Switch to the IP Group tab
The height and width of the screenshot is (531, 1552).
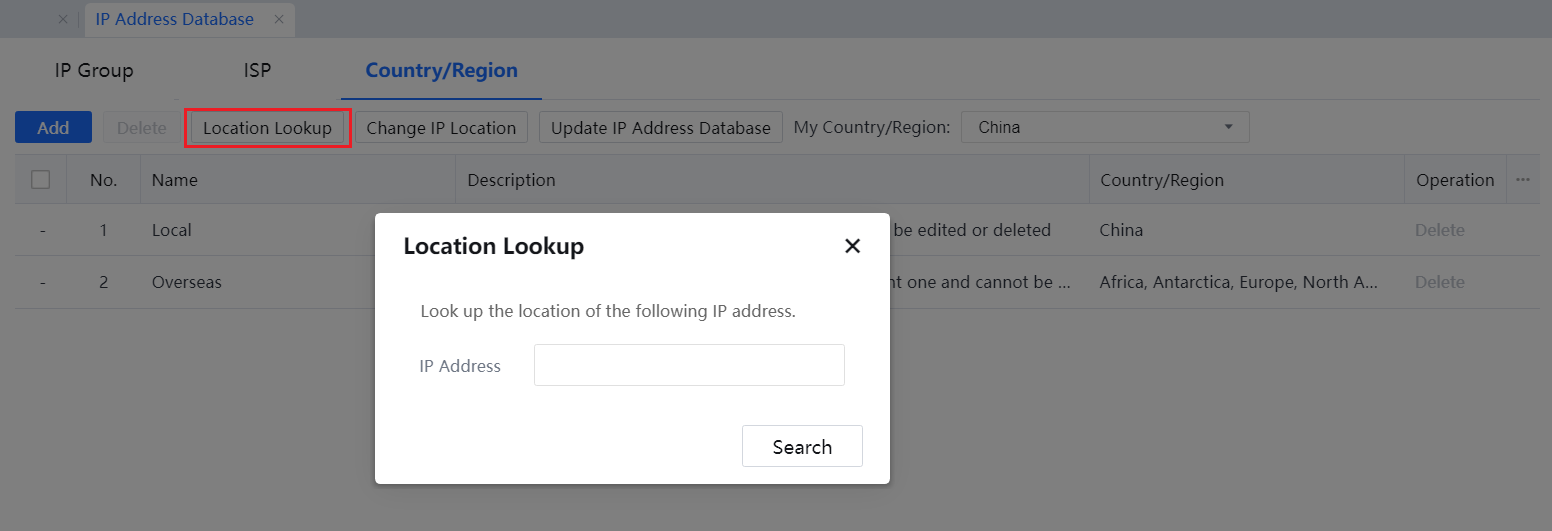pyautogui.click(x=94, y=70)
